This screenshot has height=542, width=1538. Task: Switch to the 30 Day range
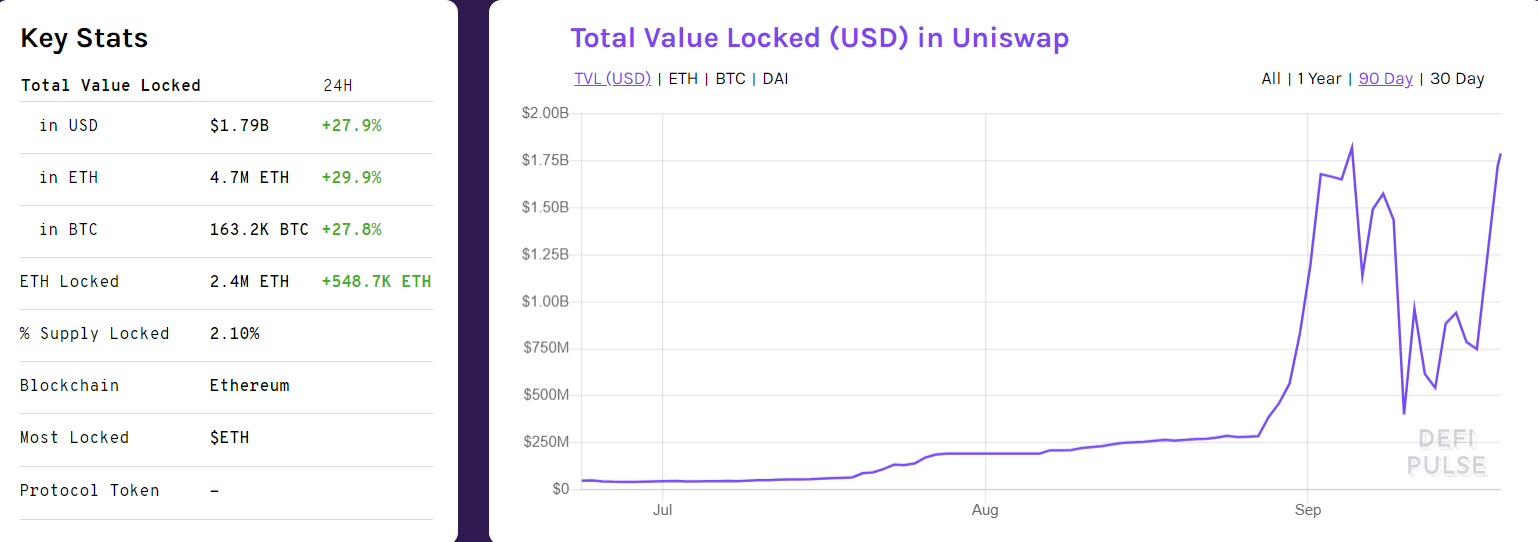pyautogui.click(x=1457, y=78)
